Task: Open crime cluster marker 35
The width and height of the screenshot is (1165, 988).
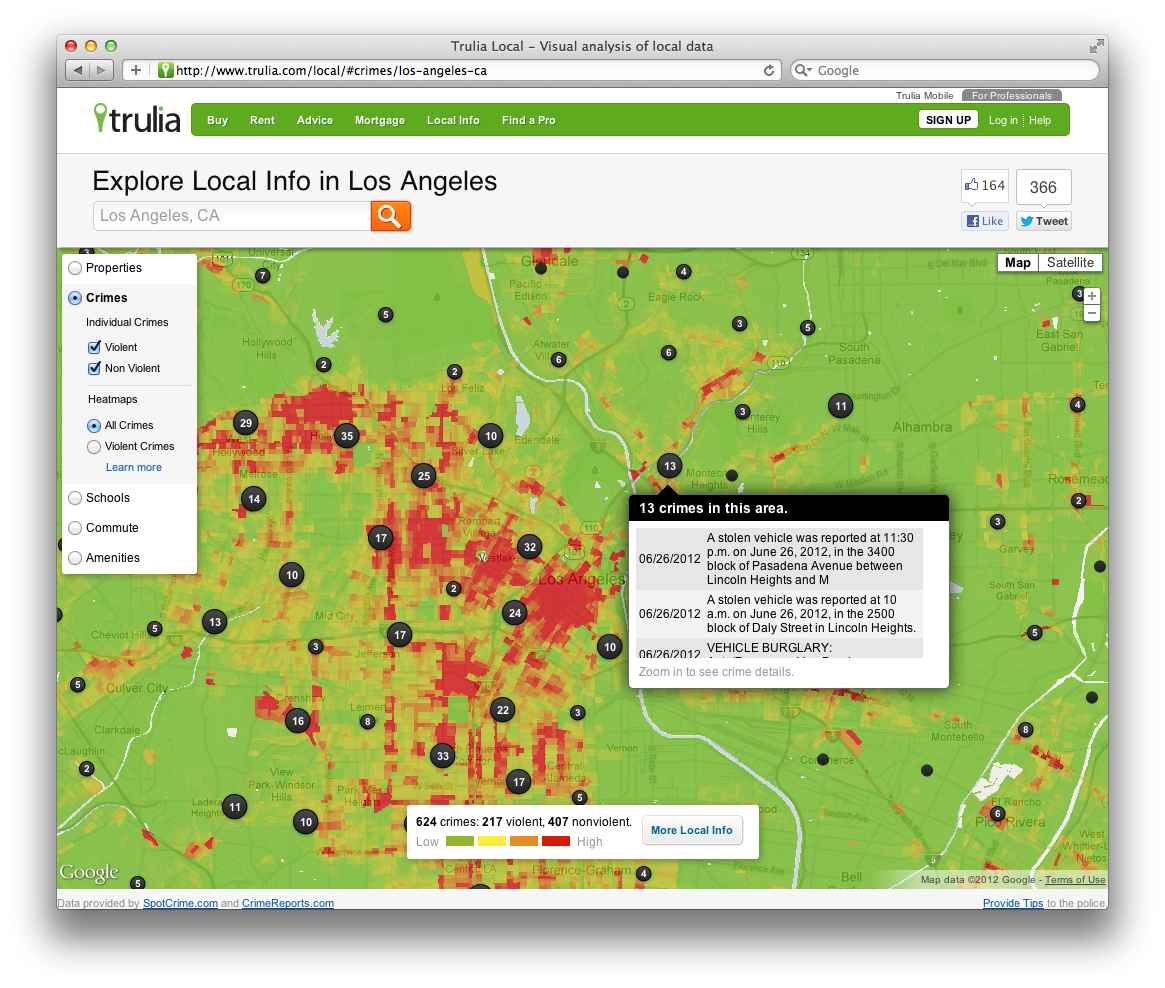Action: click(347, 436)
